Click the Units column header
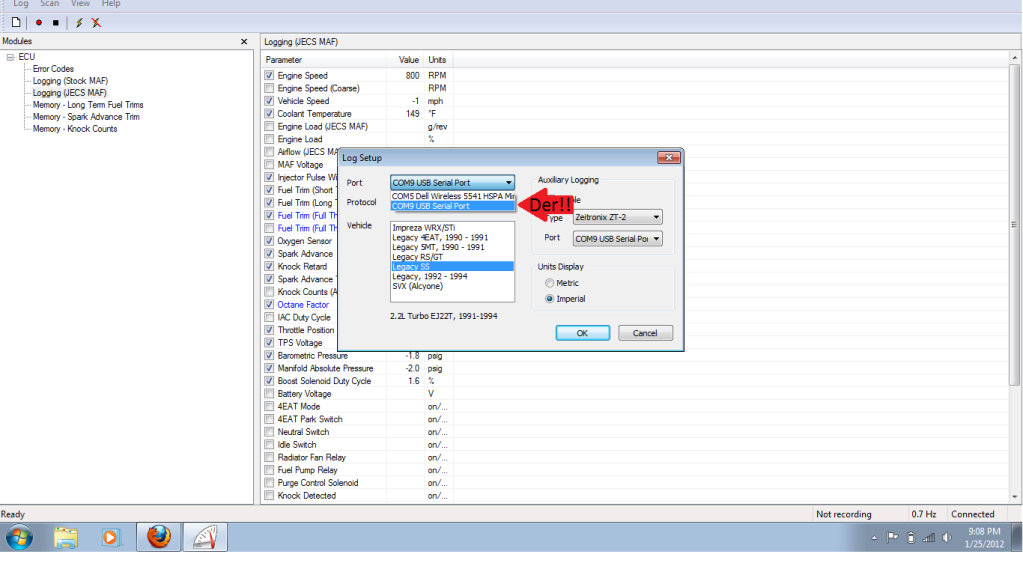Viewport: 1023px width, 575px height. [438, 59]
